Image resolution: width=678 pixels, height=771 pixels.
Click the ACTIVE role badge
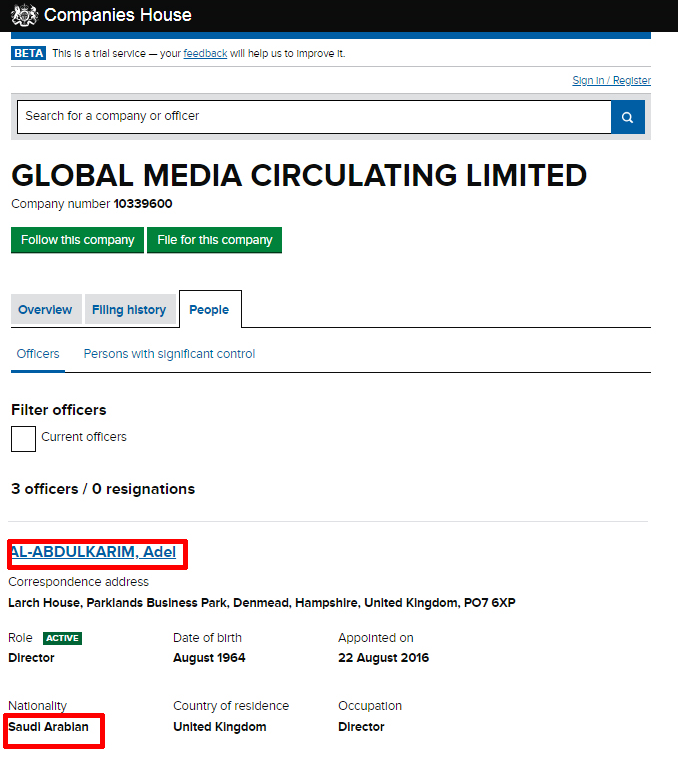[x=62, y=638]
